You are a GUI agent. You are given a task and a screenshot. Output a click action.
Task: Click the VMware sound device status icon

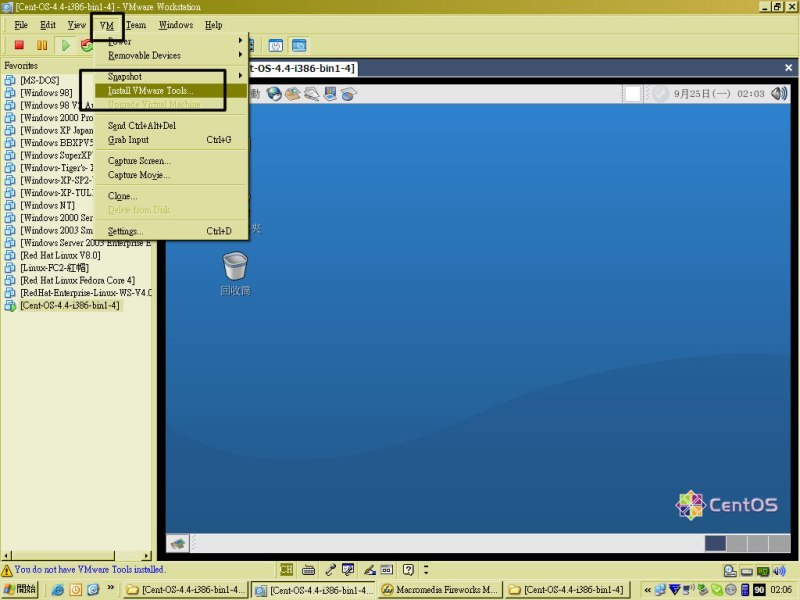tap(779, 571)
